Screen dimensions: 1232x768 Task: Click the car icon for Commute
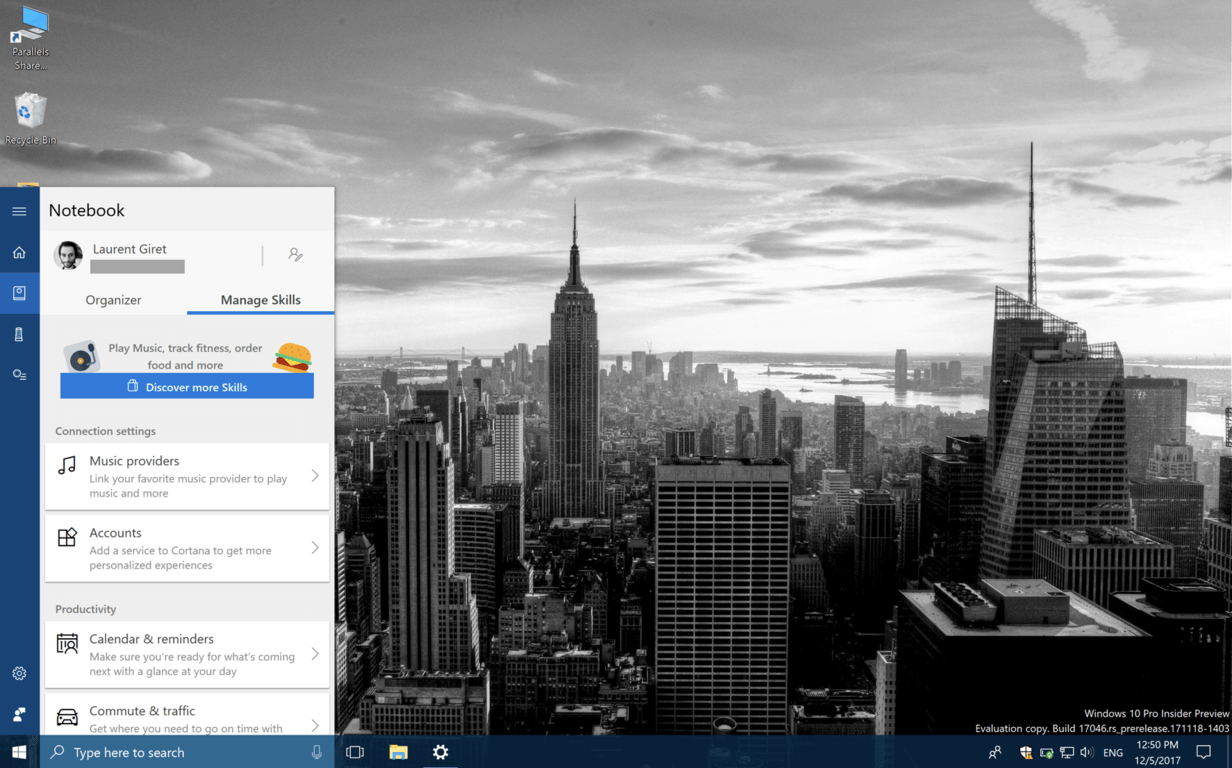[x=67, y=717]
